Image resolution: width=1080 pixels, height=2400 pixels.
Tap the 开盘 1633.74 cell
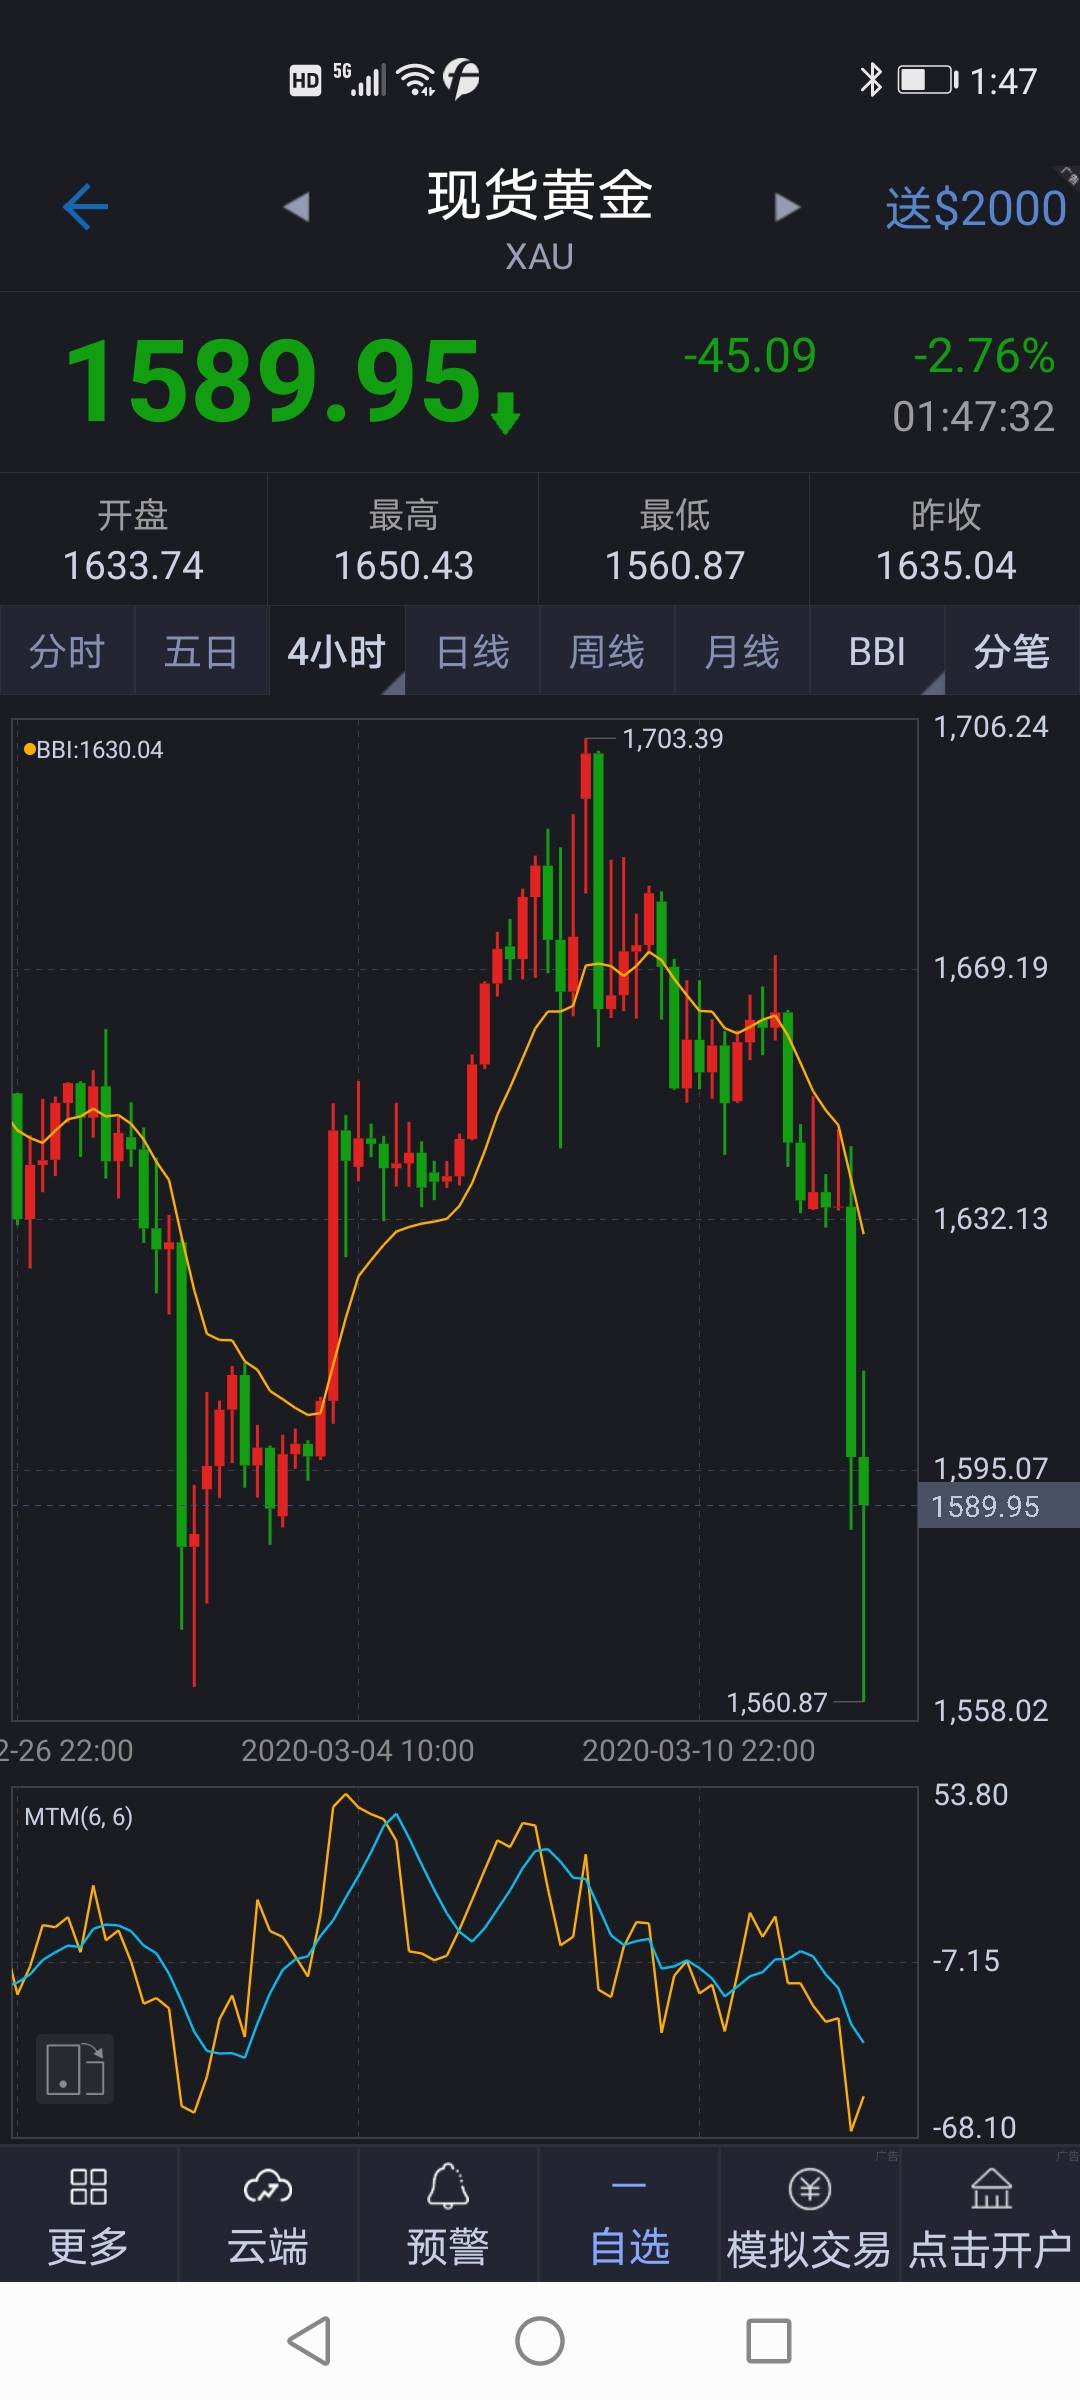coord(133,540)
